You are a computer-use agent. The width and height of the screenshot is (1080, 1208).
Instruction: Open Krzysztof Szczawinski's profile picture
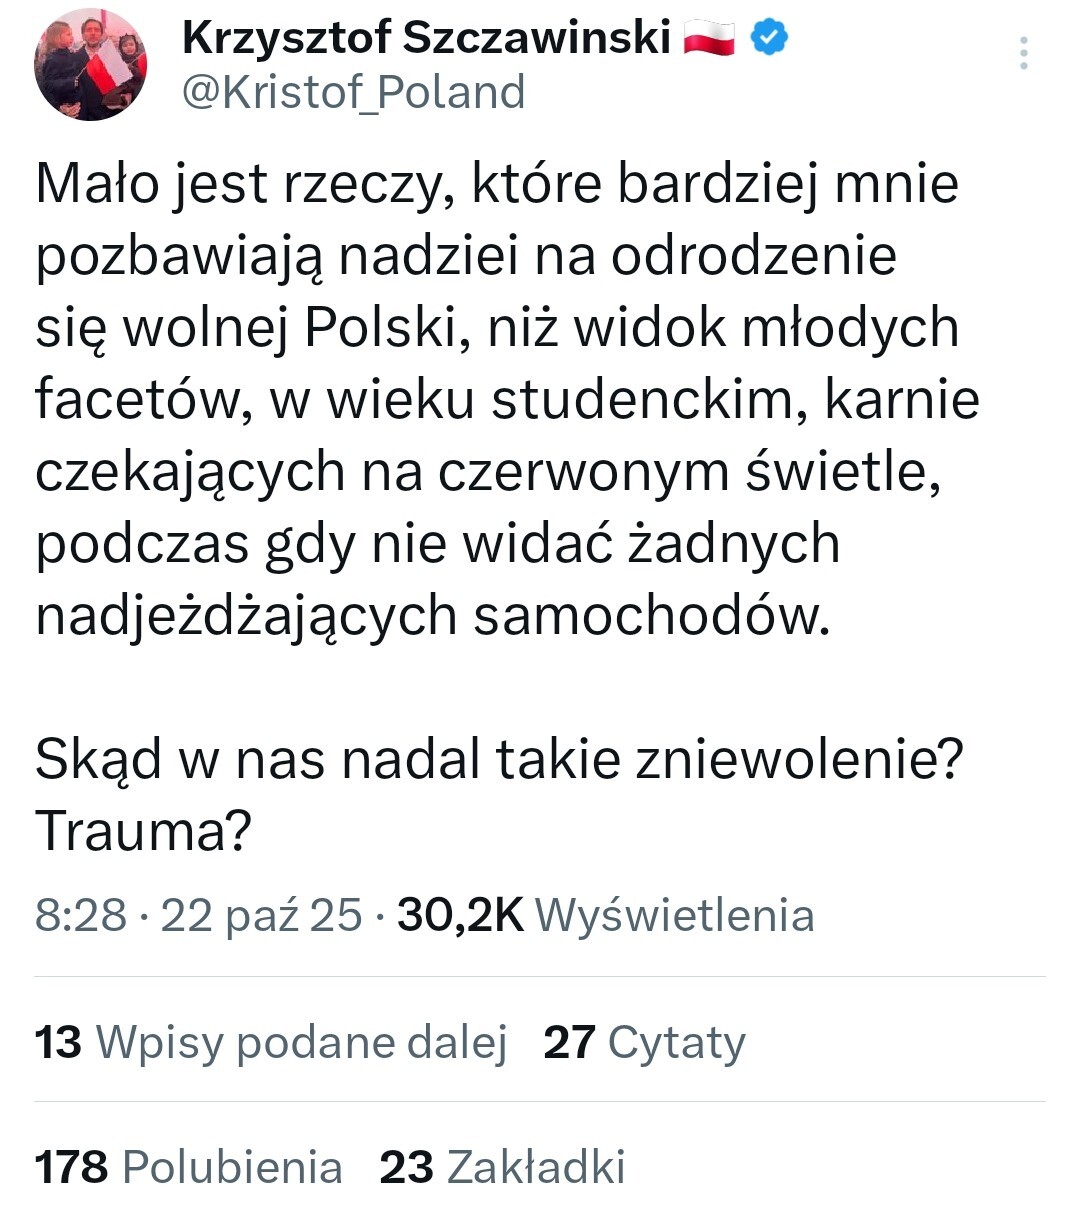point(90,66)
